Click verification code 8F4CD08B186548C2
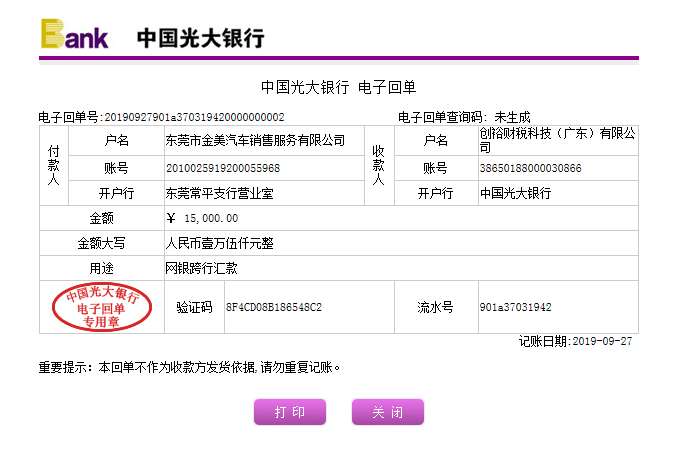Screen dimensions: 694x462 [274, 307]
